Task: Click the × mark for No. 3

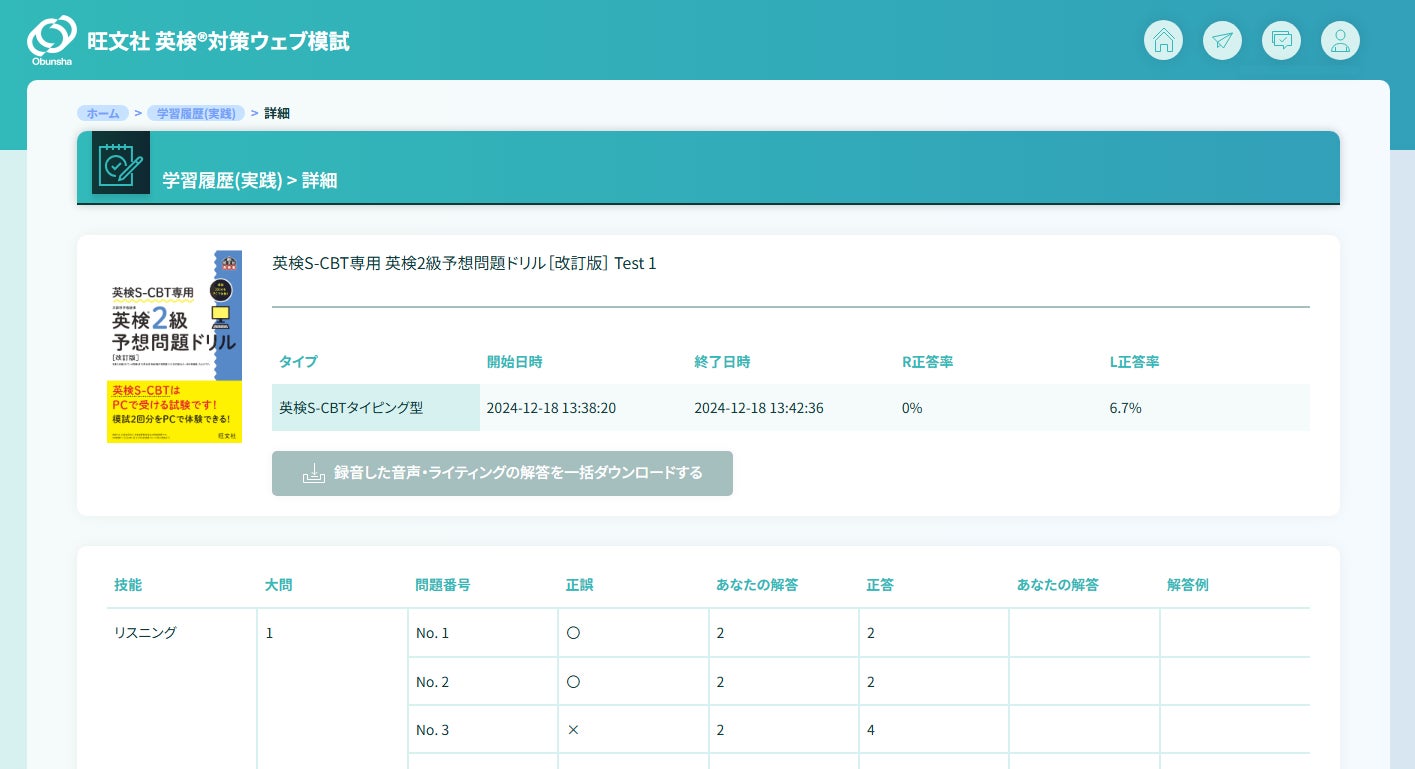Action: coord(573,730)
